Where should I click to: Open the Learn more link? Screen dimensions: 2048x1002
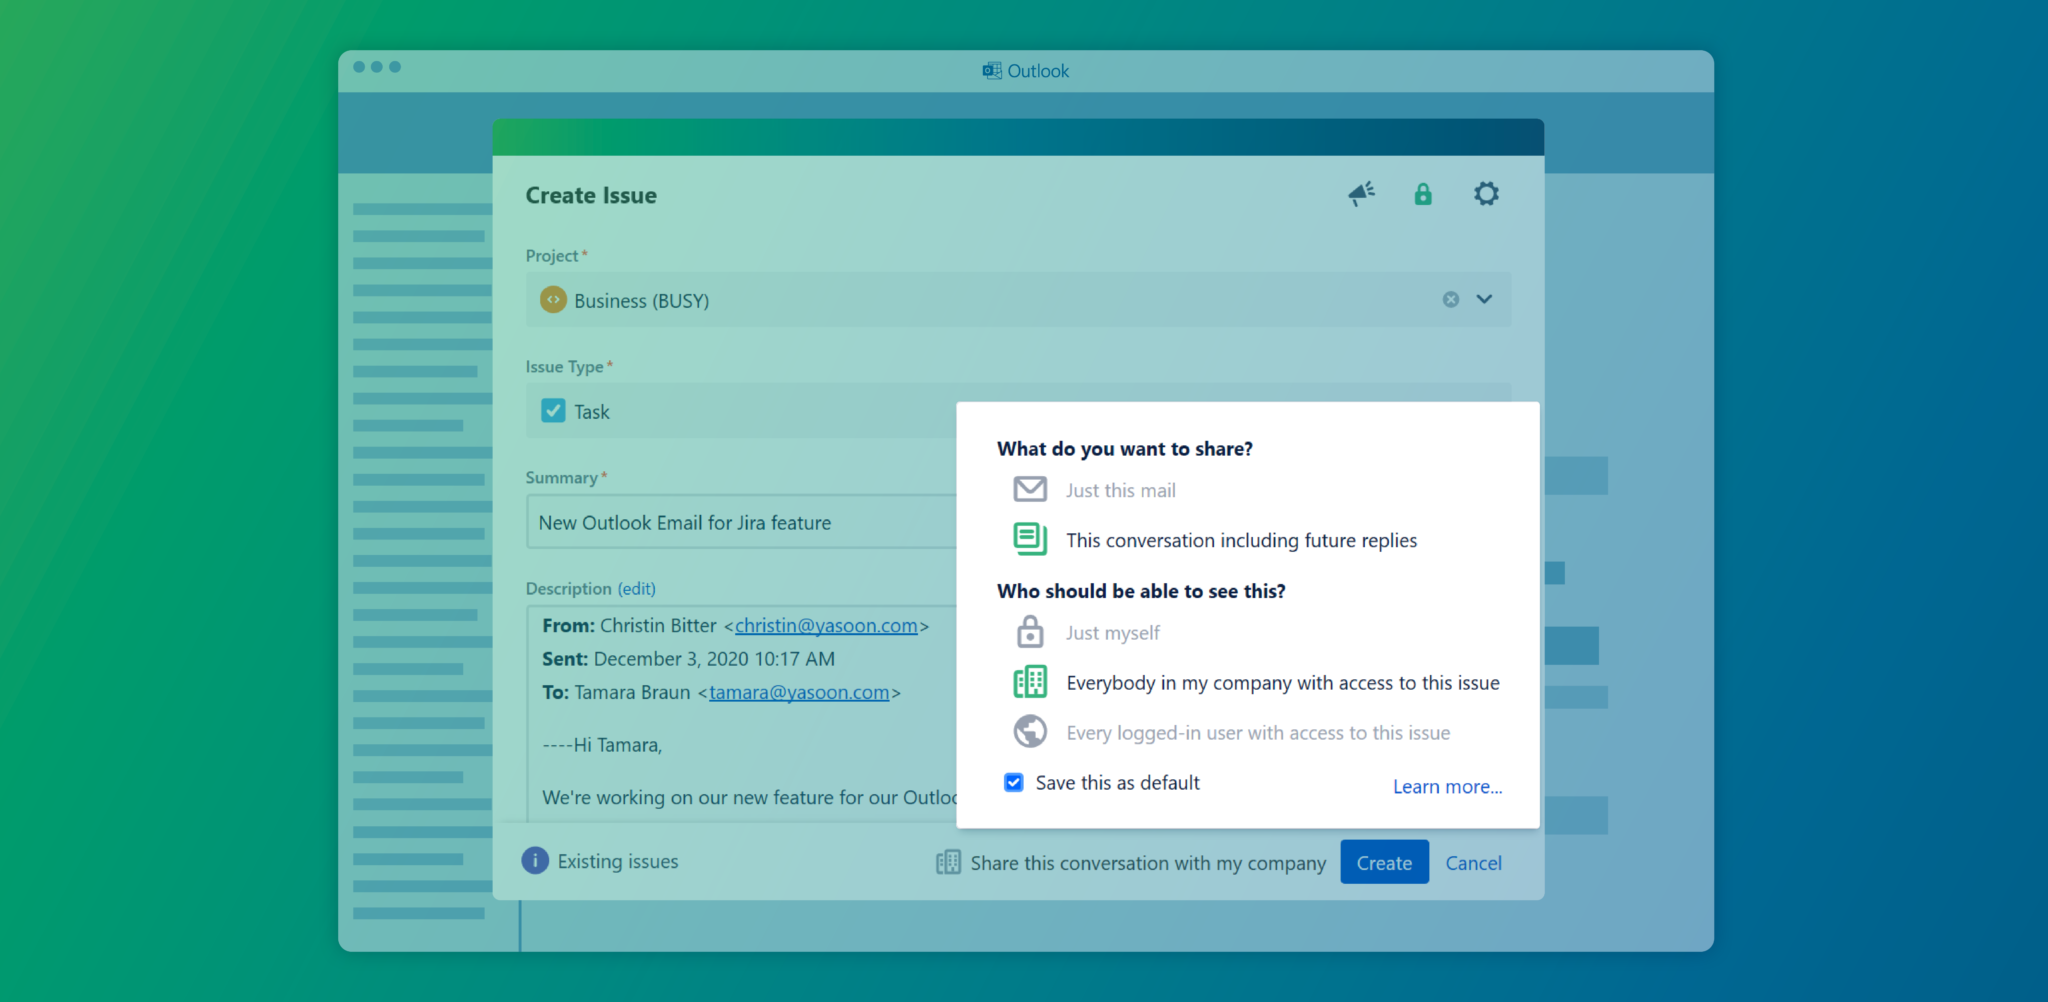point(1447,786)
